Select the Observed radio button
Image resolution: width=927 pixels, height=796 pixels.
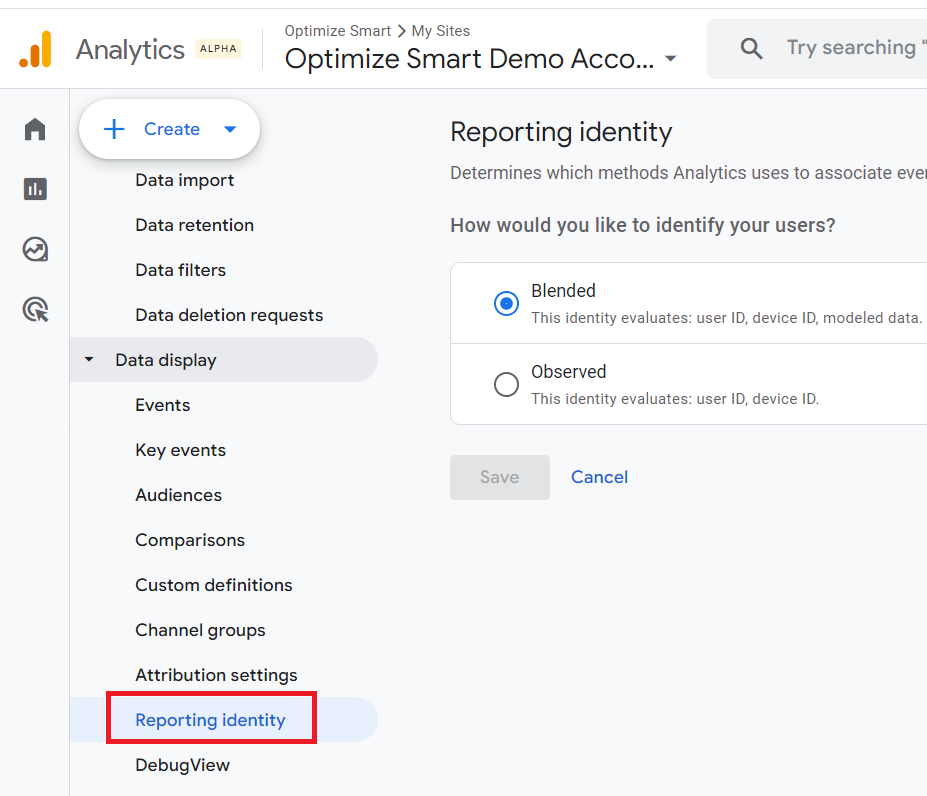coord(506,384)
